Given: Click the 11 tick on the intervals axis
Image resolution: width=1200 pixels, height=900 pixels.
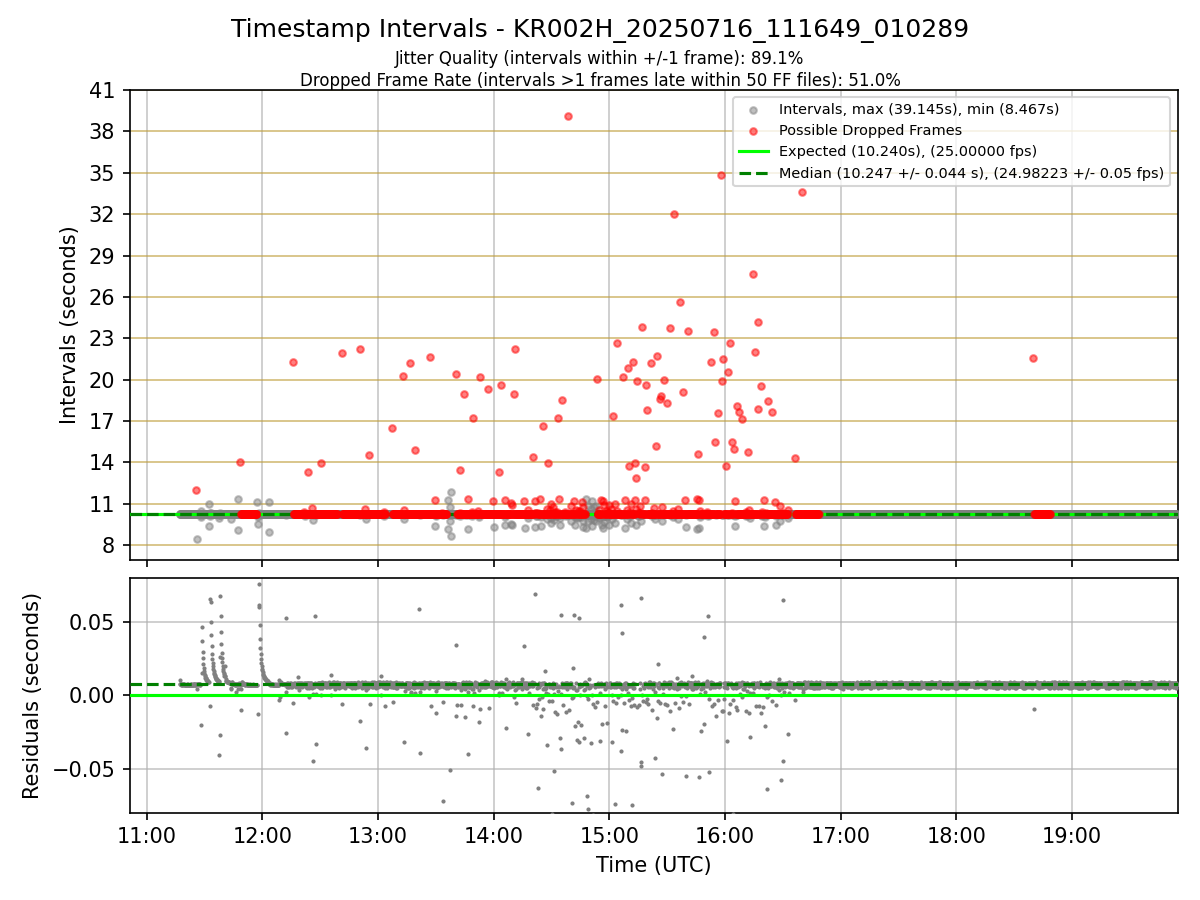Looking at the screenshot, I should [102, 505].
